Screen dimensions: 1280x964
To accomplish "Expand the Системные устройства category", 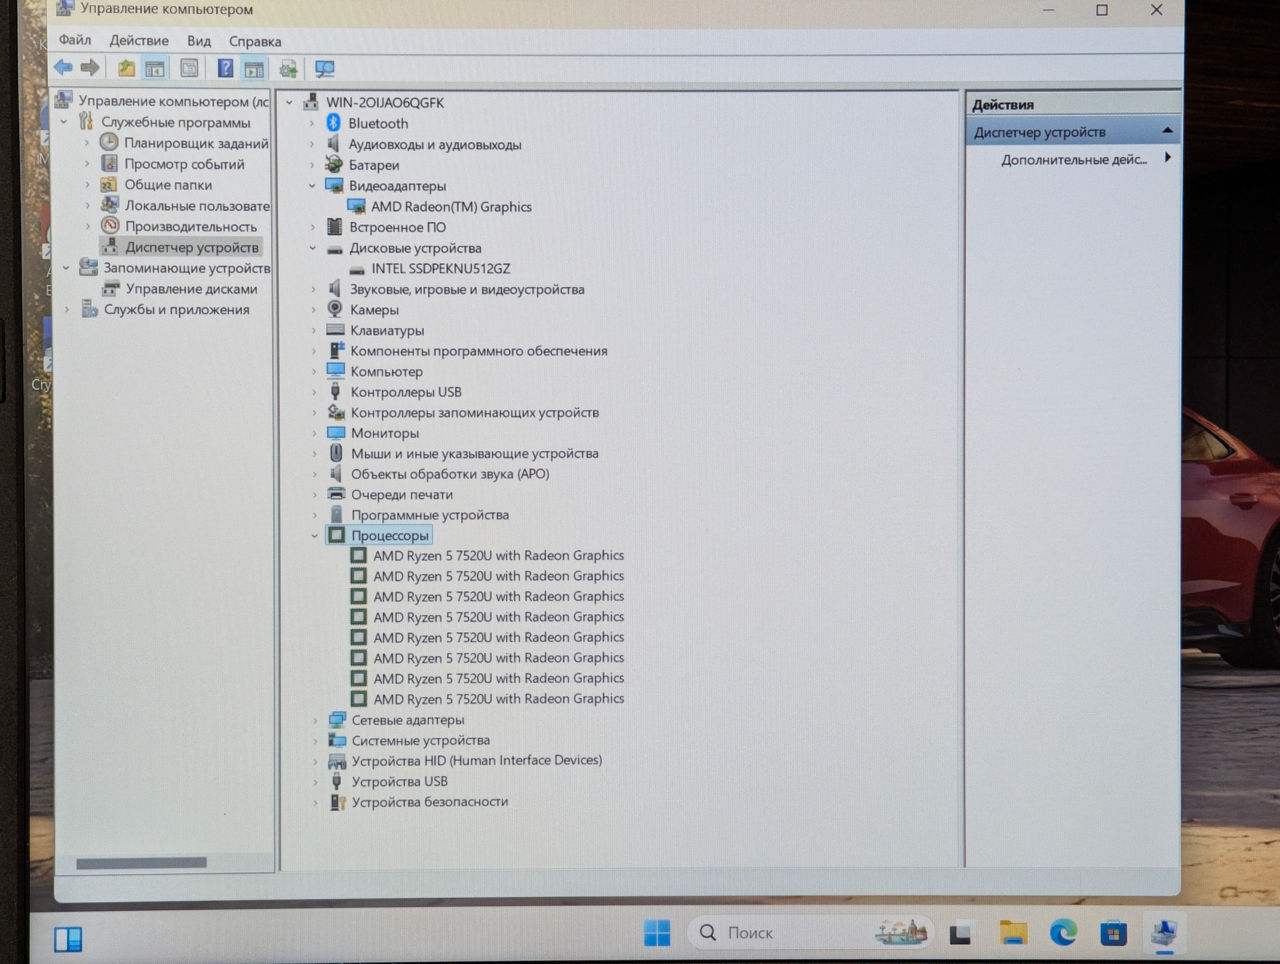I will 315,741.
